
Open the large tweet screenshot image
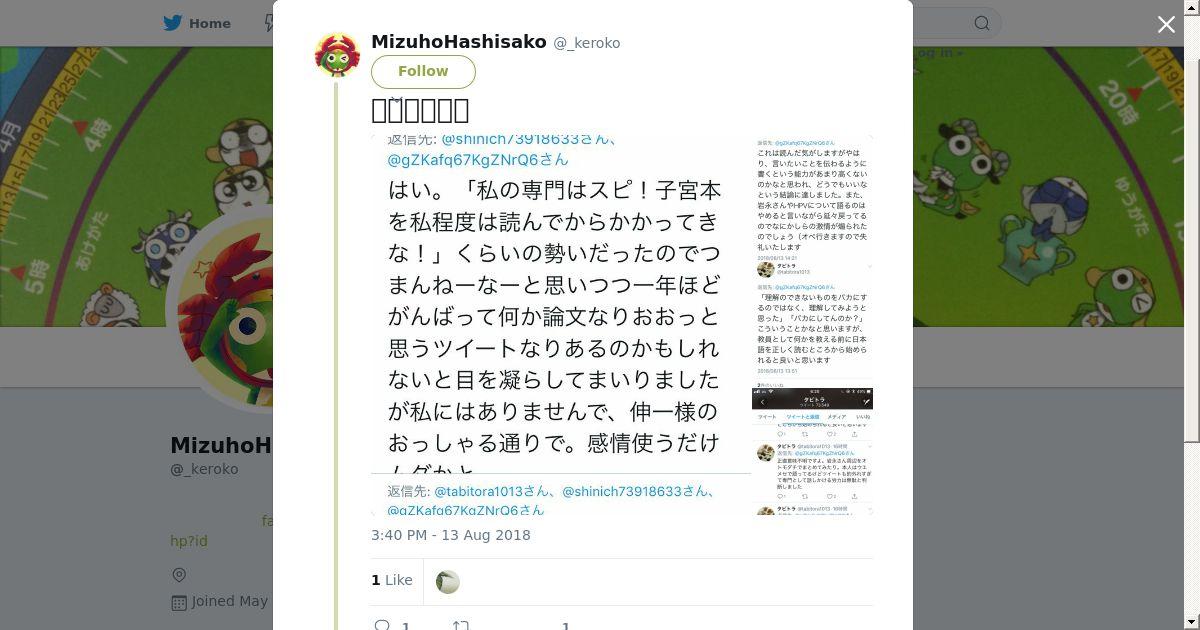coord(561,325)
